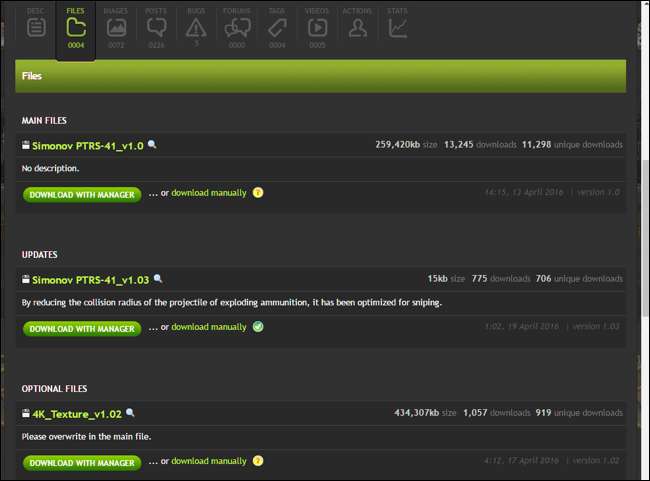Screen dimensions: 650x481
Task: Click yellow status icon for PTRS-41_v1.0 download
Action: pos(258,192)
